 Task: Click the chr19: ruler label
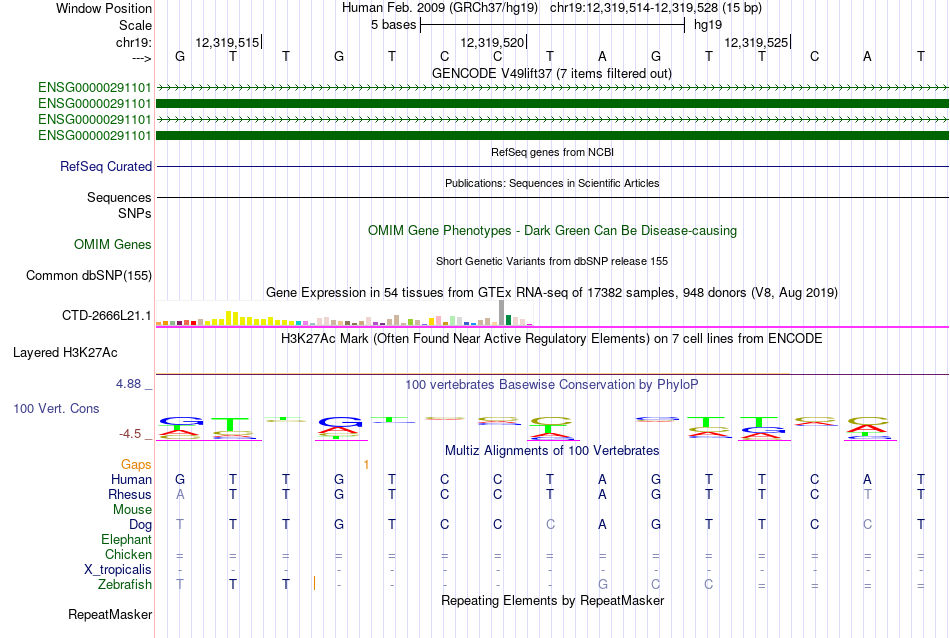coord(133,42)
